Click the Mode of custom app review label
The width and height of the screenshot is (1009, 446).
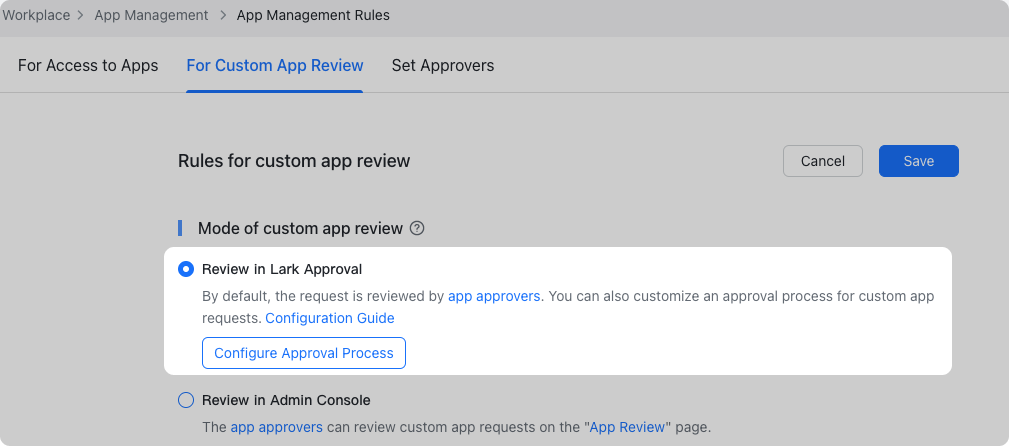click(301, 228)
